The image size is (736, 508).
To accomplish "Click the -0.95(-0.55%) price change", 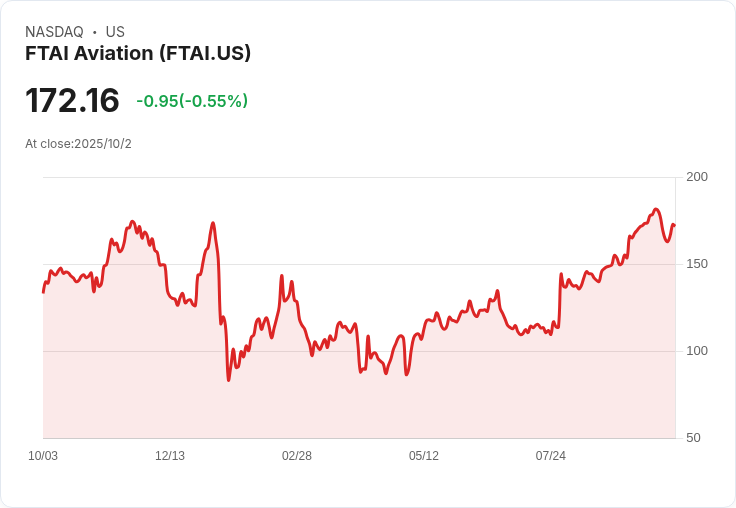I will [192, 101].
